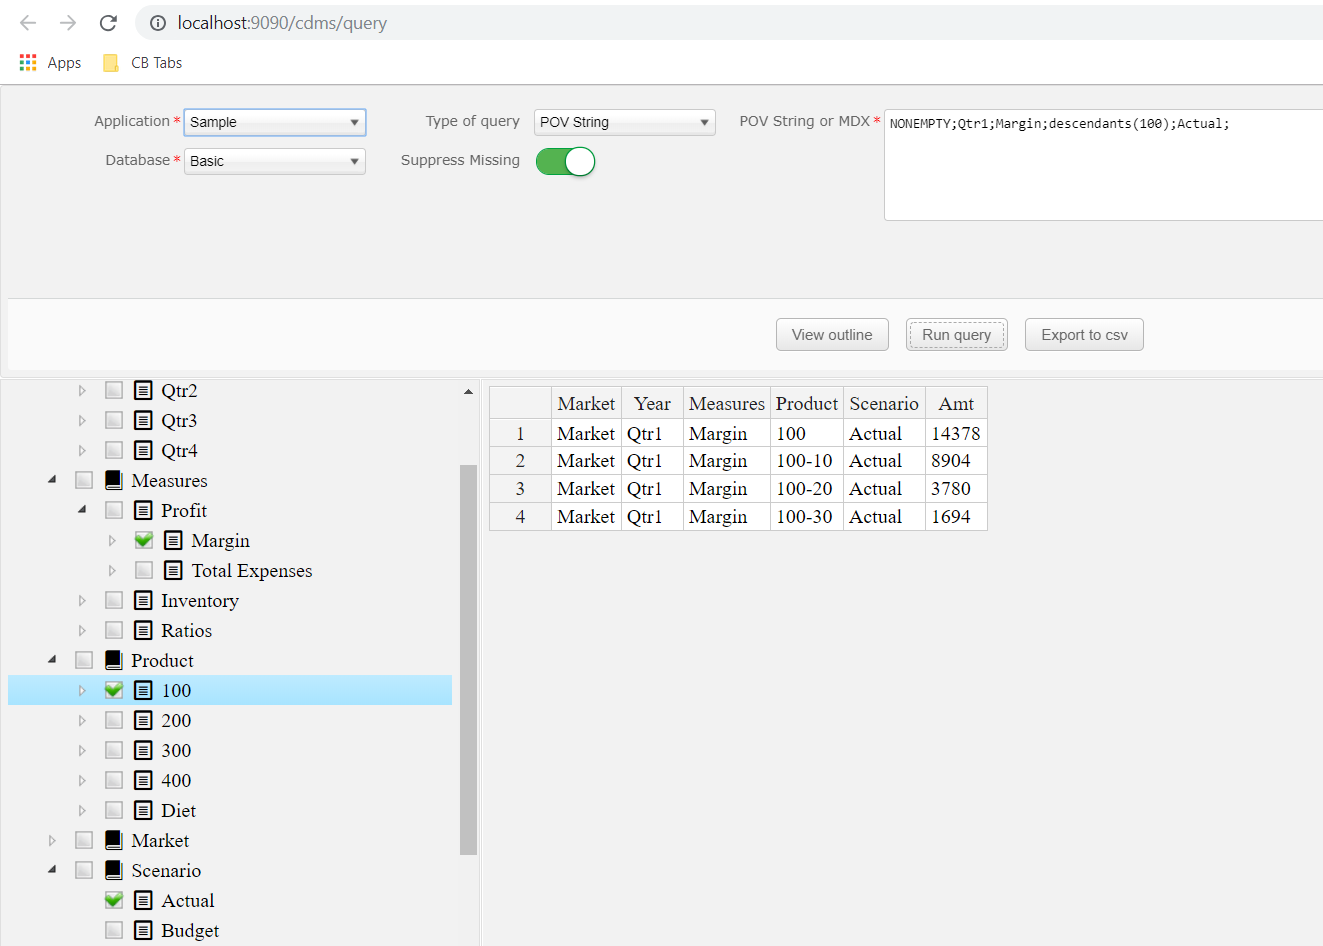This screenshot has height=946, width=1323.
Task: Click the Apps bookmark label
Action: 64,61
